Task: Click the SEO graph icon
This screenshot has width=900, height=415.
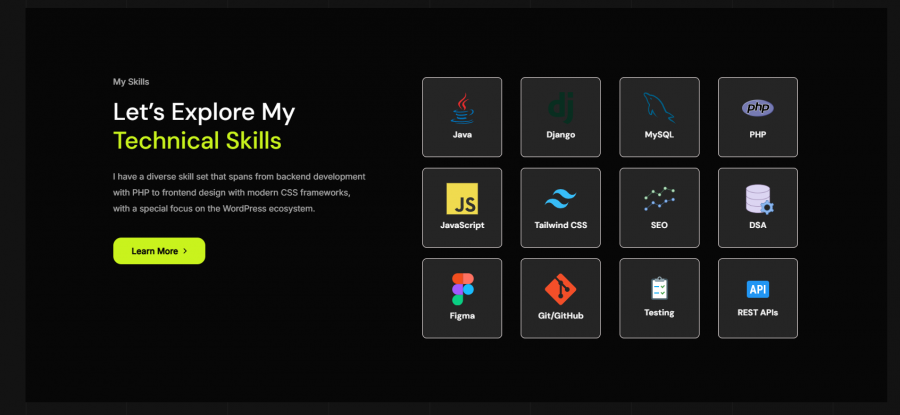Action: pyautogui.click(x=659, y=199)
